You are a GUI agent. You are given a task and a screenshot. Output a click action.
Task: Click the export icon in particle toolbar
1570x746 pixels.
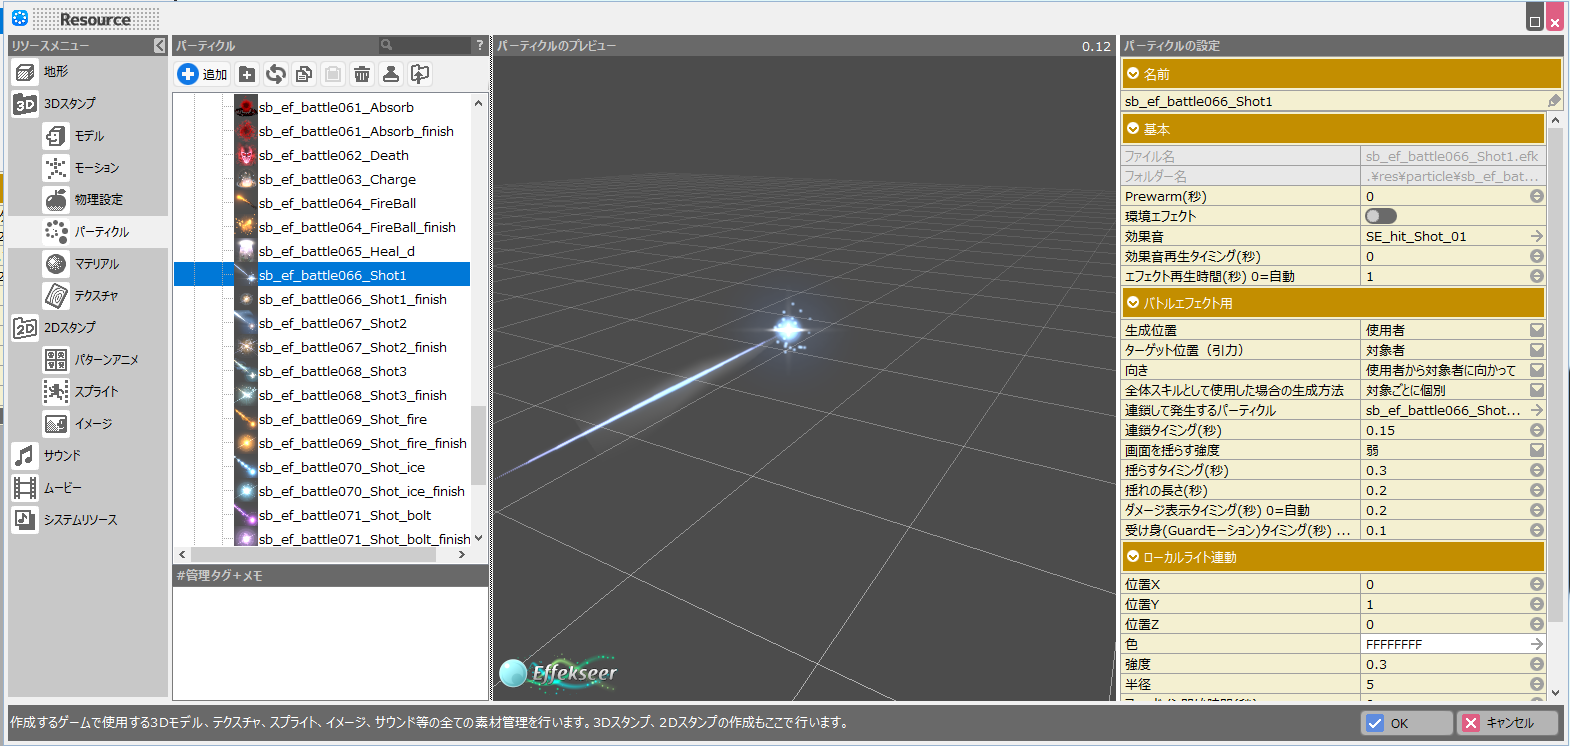point(420,74)
